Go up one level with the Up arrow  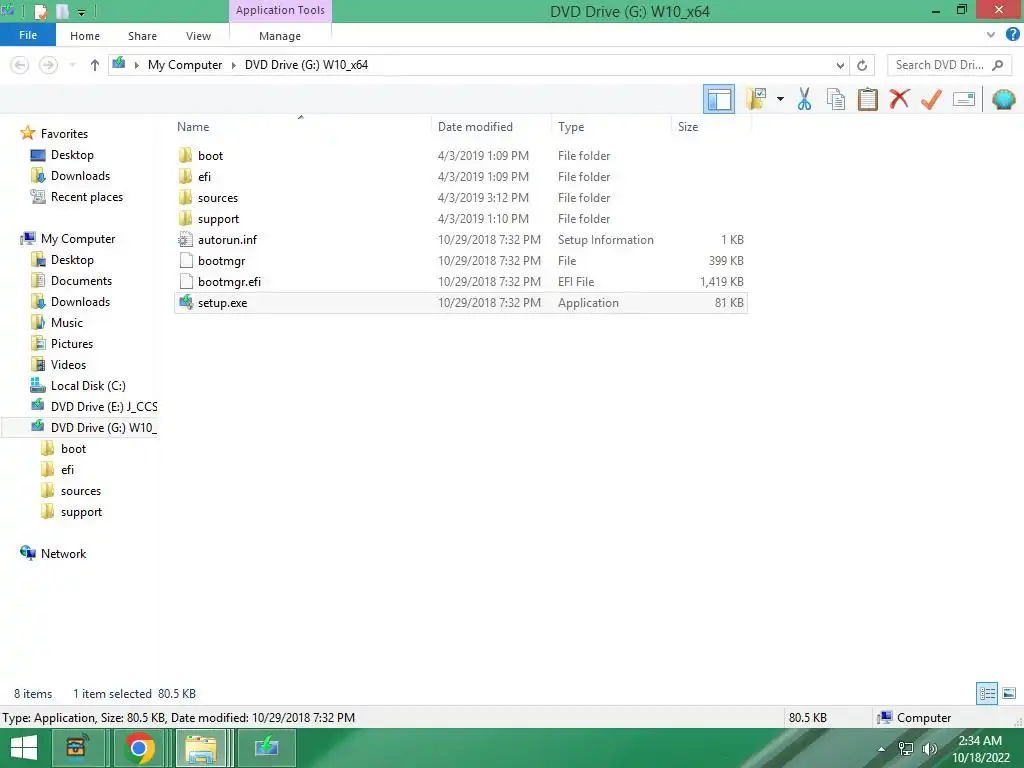pyautogui.click(x=95, y=65)
